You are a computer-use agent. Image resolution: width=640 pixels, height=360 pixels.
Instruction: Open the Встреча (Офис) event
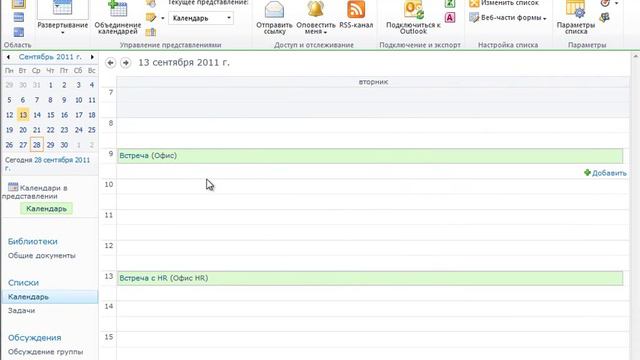(x=370, y=156)
